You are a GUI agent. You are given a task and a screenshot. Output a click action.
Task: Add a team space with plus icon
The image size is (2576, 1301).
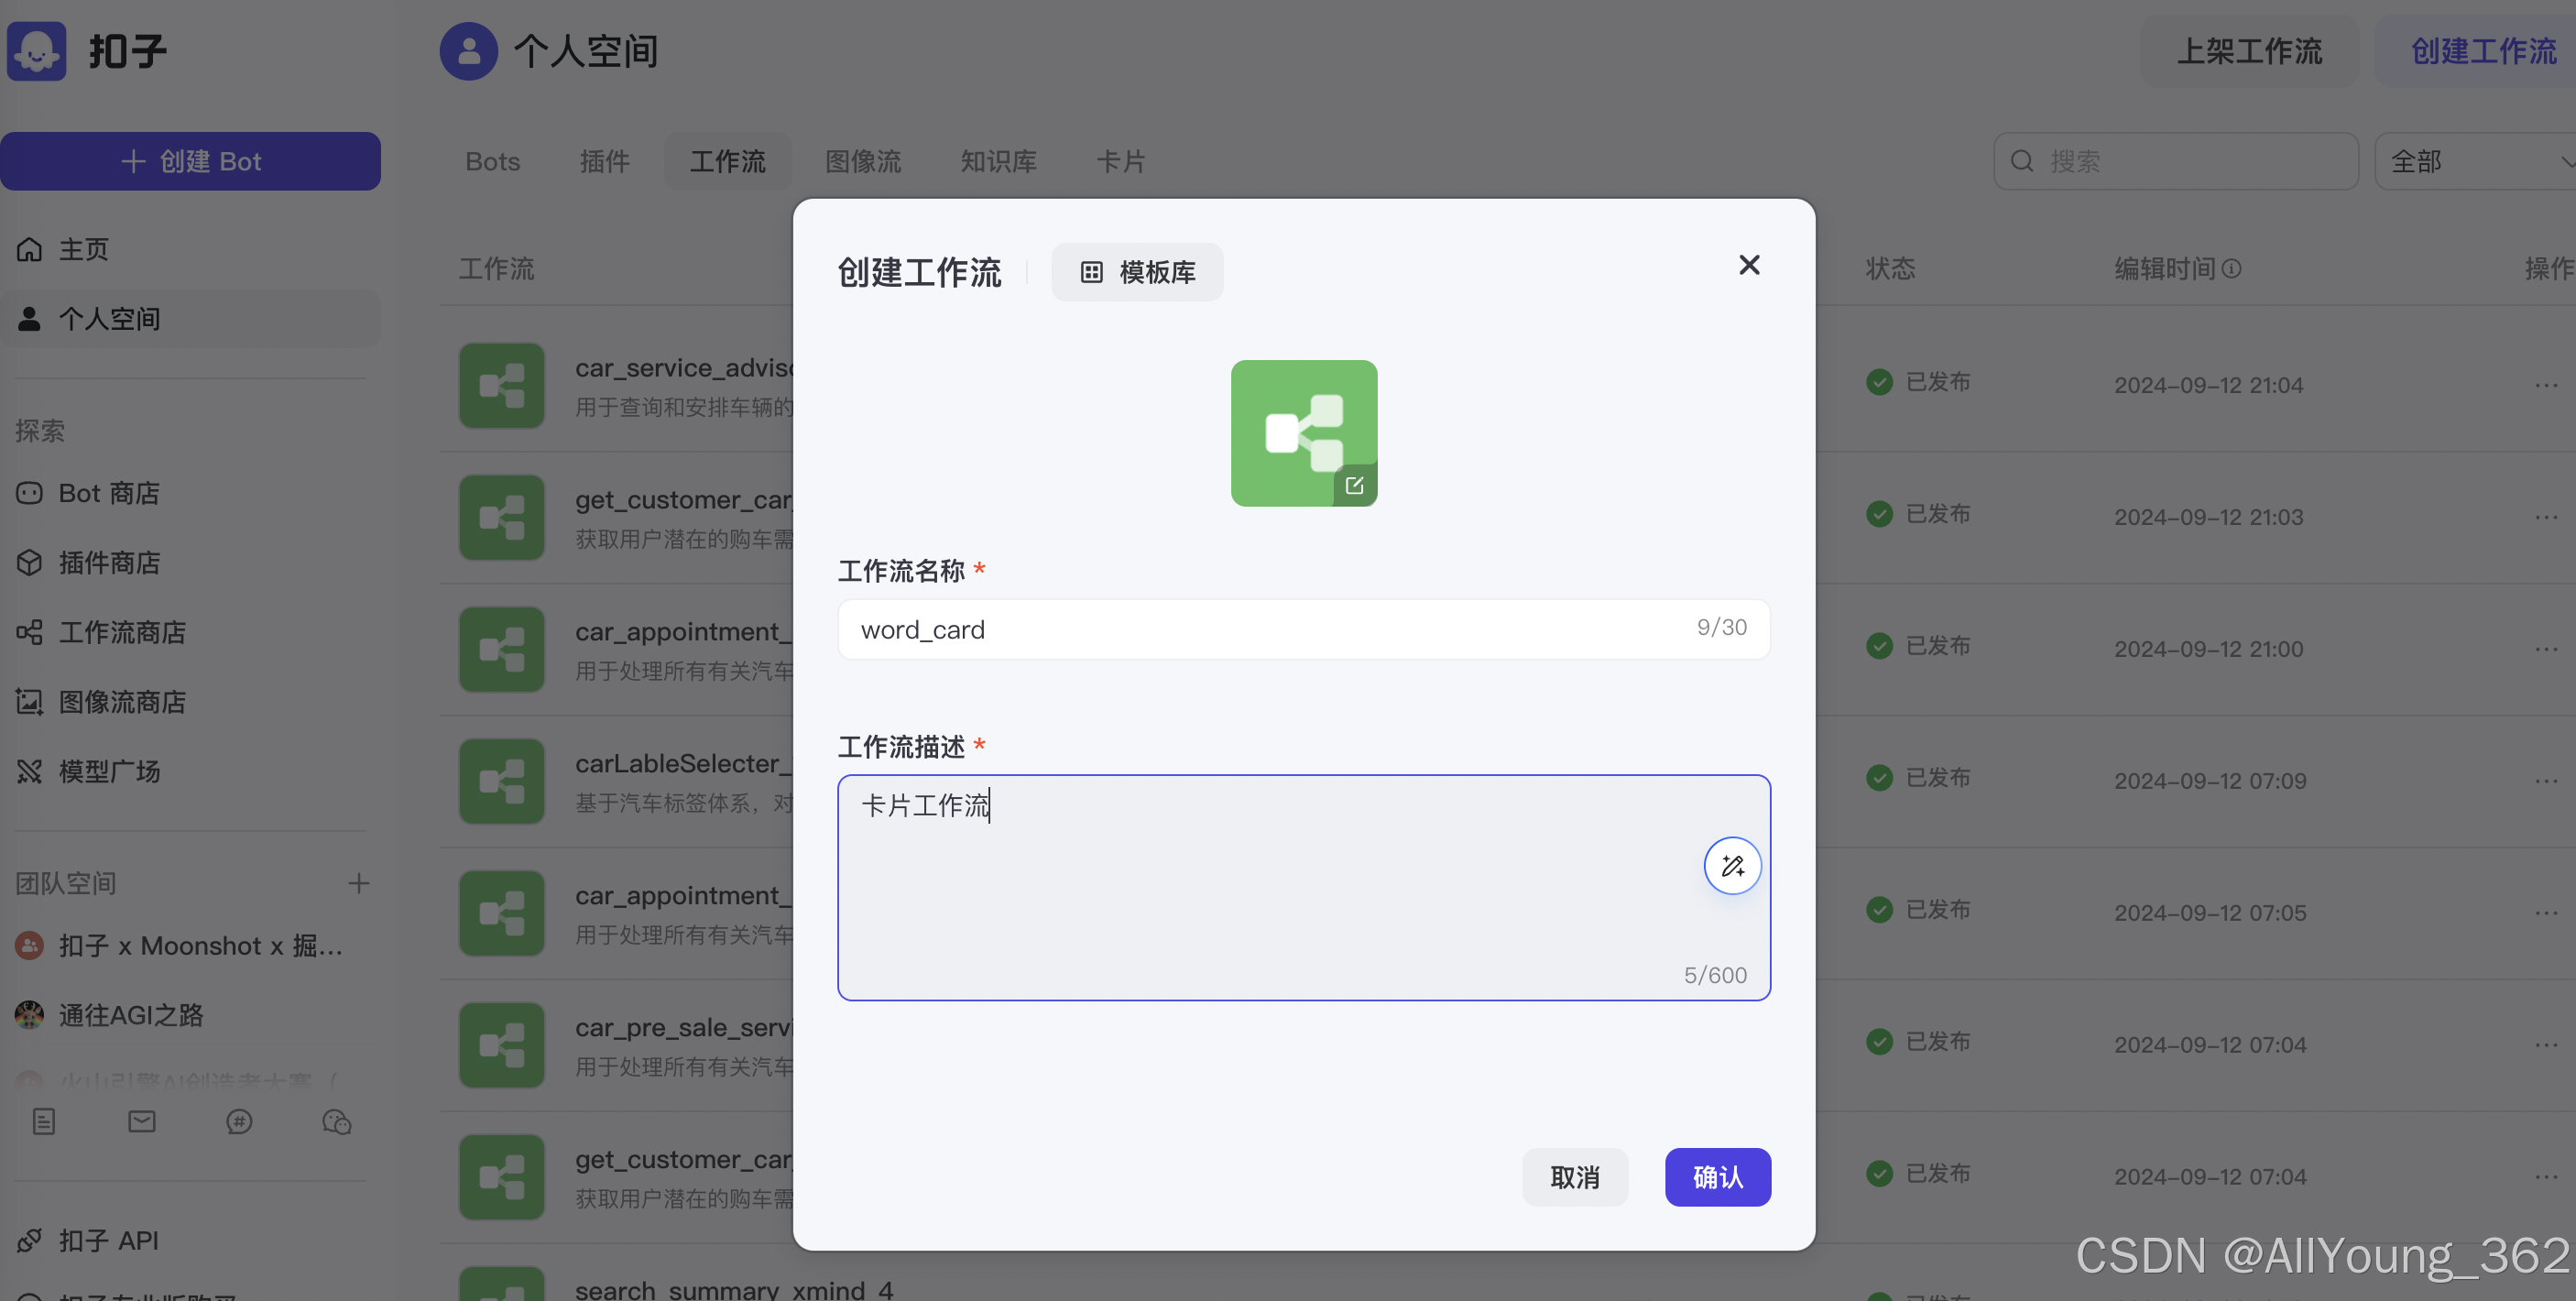click(x=358, y=883)
